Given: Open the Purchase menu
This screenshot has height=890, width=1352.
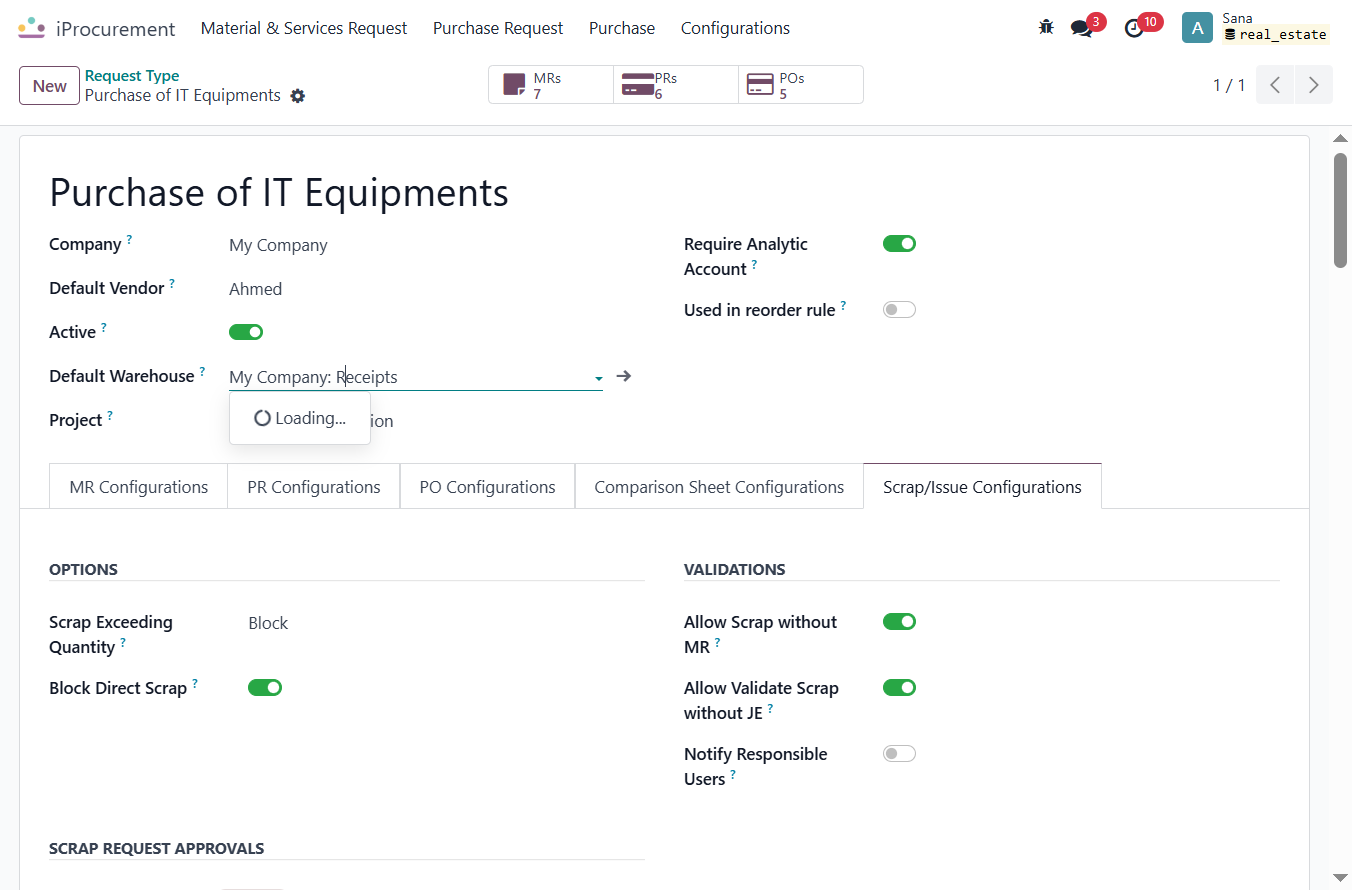Looking at the screenshot, I should pyautogui.click(x=622, y=28).
